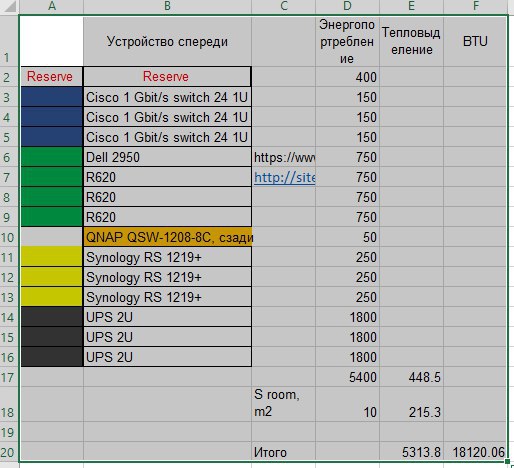This screenshot has width=514, height=468.
Task: Select Synology RS 1219+ cell in row 13
Action: (x=167, y=297)
